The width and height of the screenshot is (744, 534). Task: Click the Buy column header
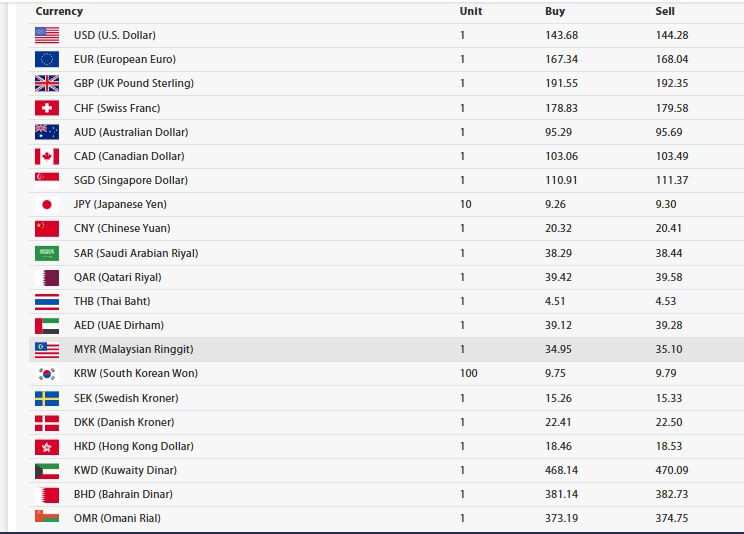555,11
